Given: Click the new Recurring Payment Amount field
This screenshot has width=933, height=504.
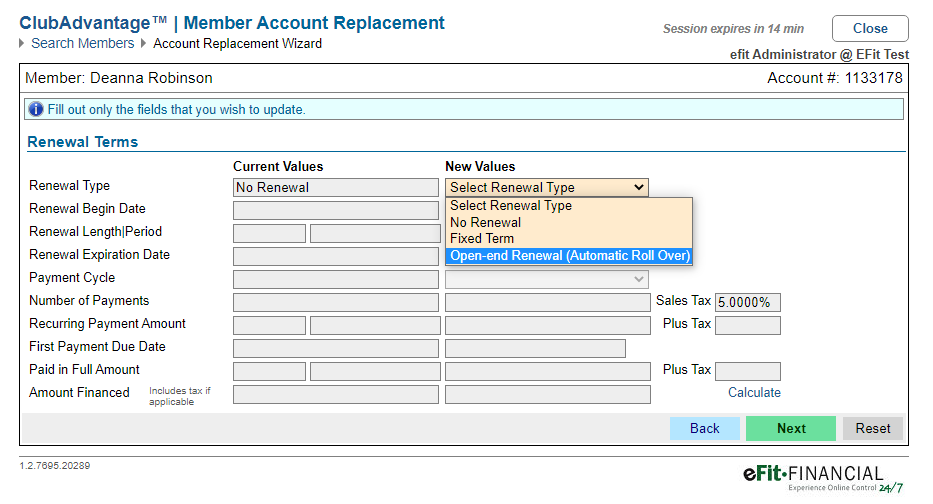Looking at the screenshot, I should tap(547, 325).
